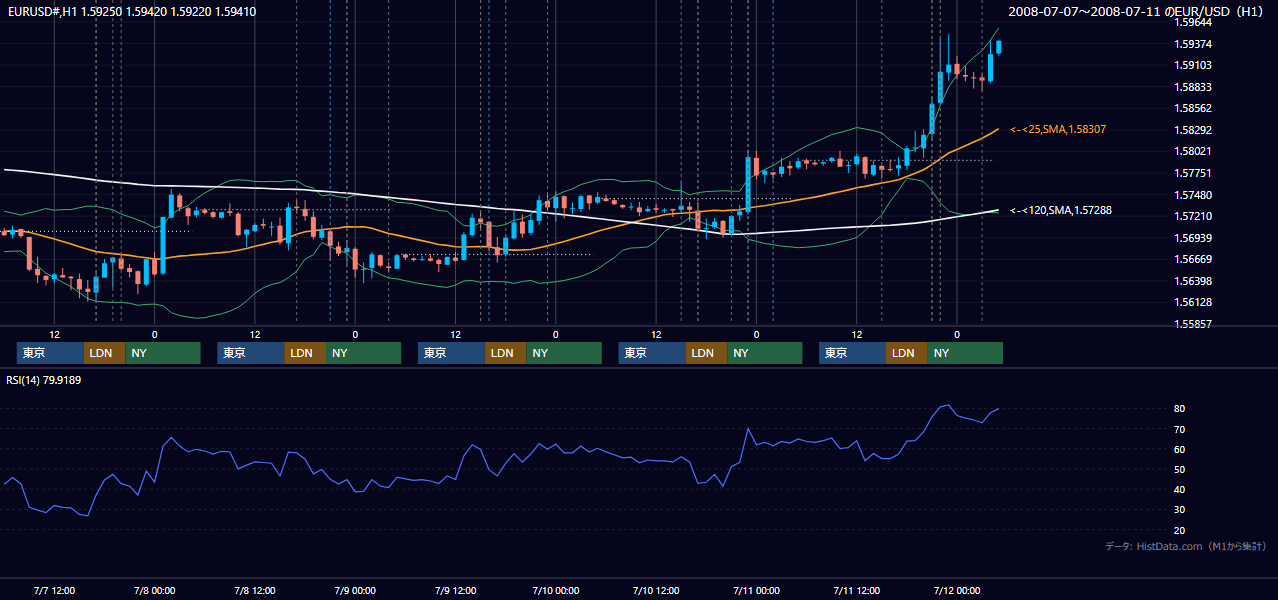Click the leftmost 東京 session block
This screenshot has width=1278, height=600.
point(50,353)
